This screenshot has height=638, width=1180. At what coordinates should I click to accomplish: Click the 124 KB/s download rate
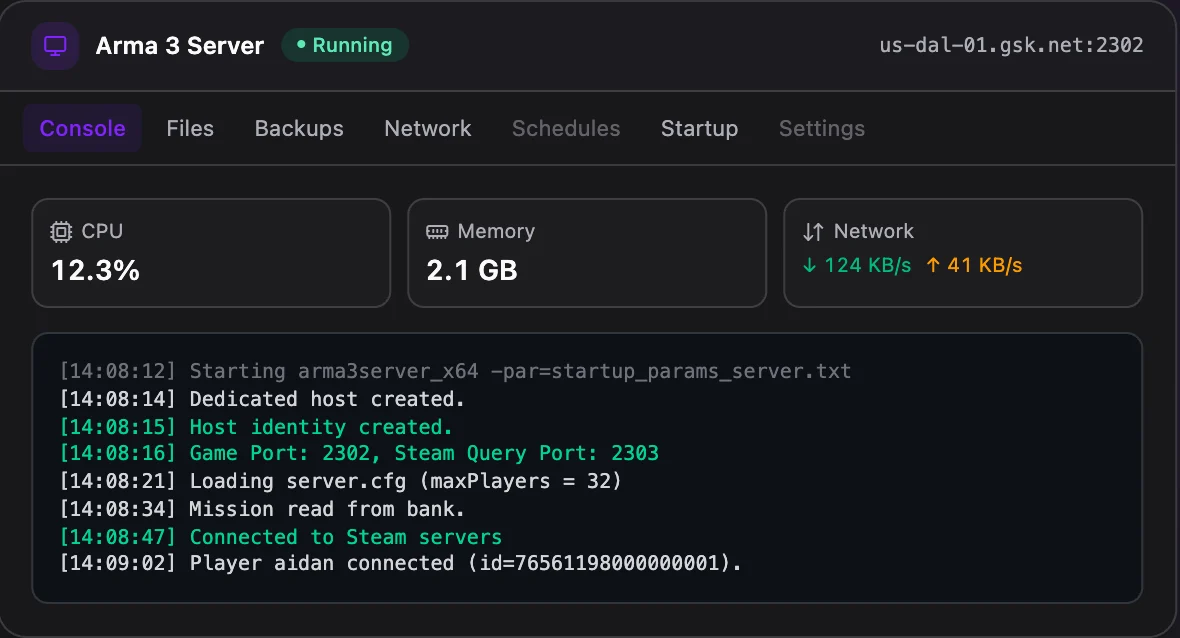click(x=868, y=266)
